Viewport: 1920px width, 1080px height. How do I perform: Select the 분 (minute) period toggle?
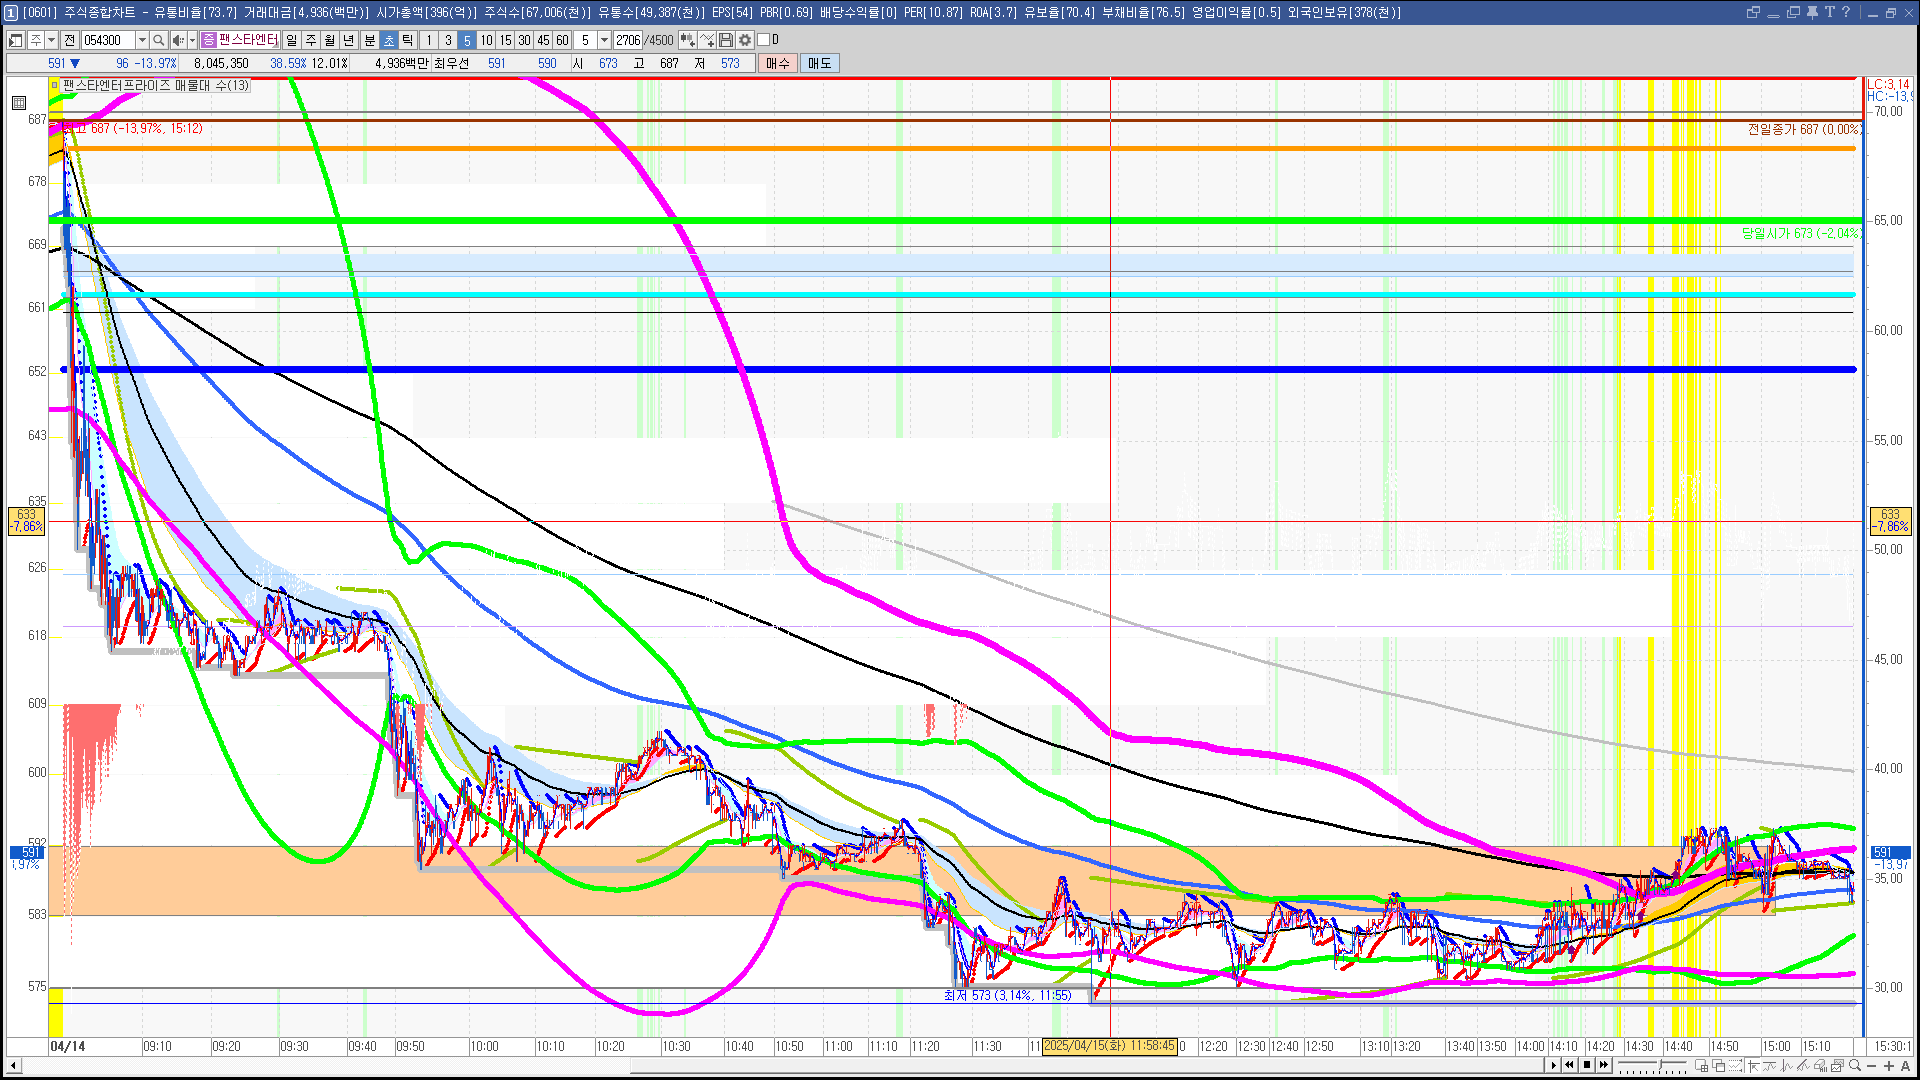[x=369, y=40]
